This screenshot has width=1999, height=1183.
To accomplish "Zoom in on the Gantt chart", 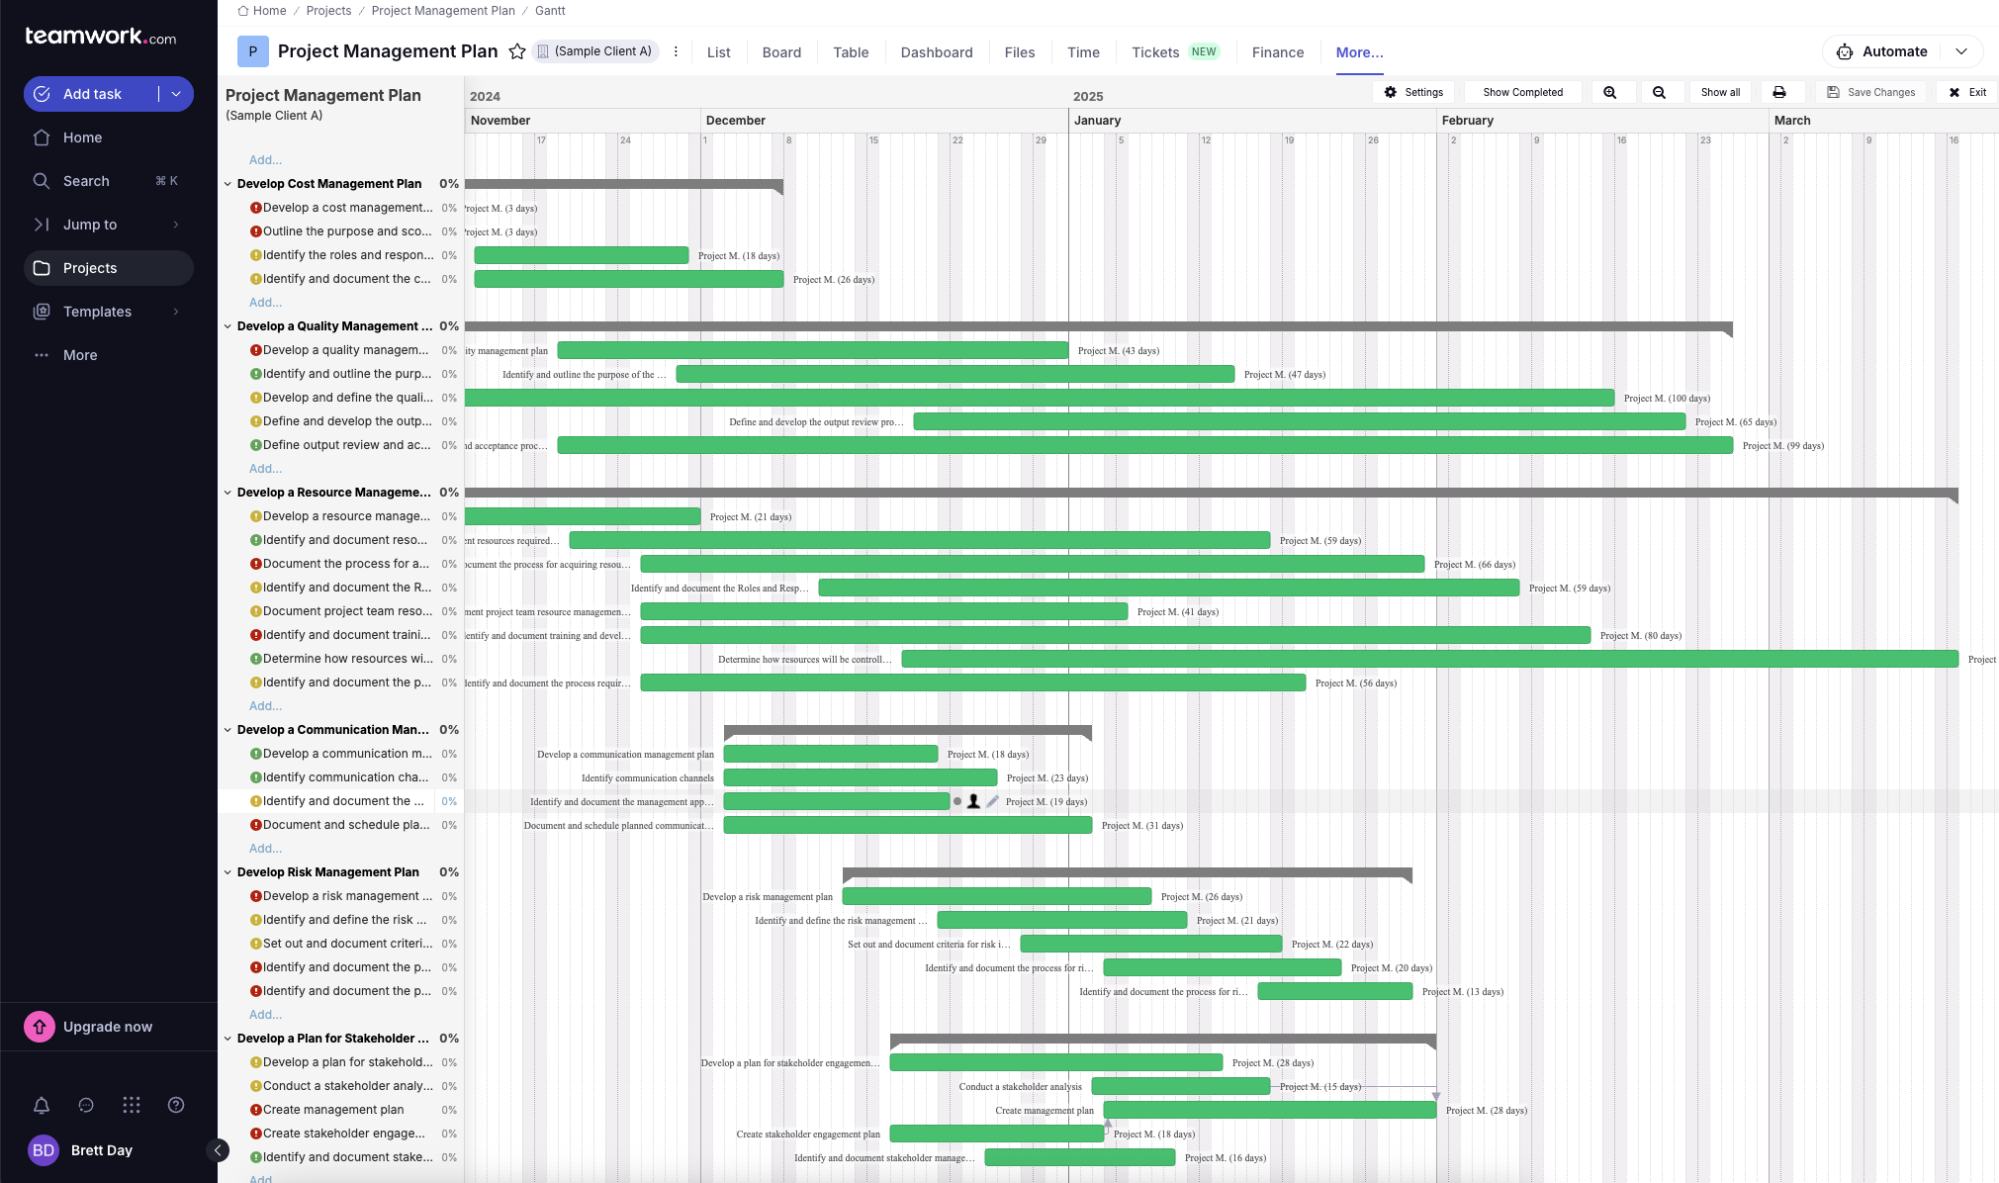I will point(1612,92).
